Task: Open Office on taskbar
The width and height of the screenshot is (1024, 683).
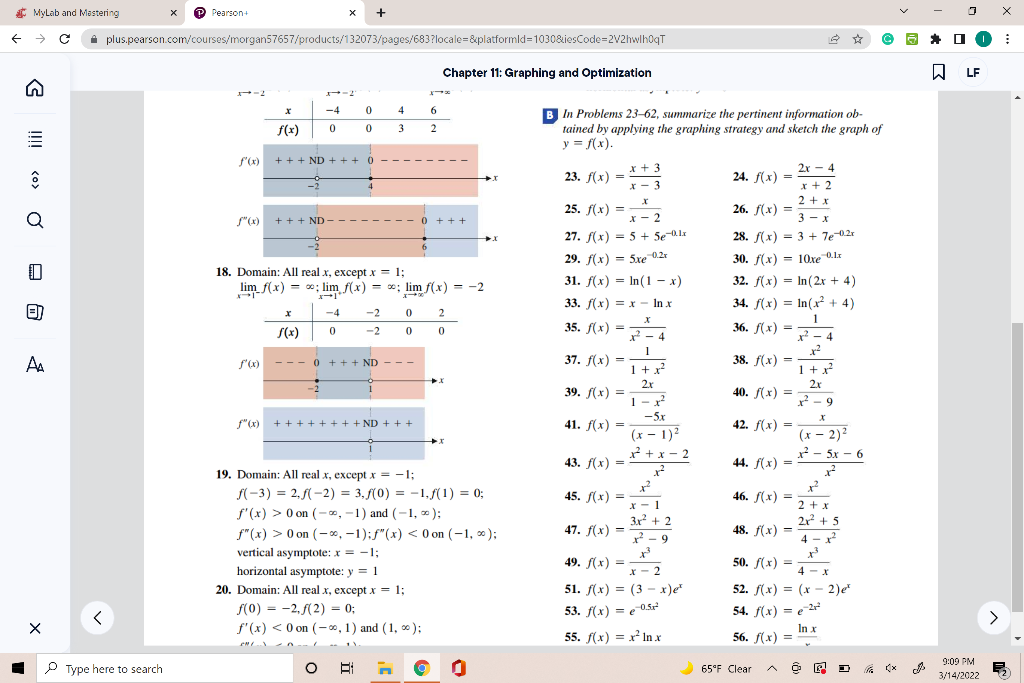Action: click(458, 668)
